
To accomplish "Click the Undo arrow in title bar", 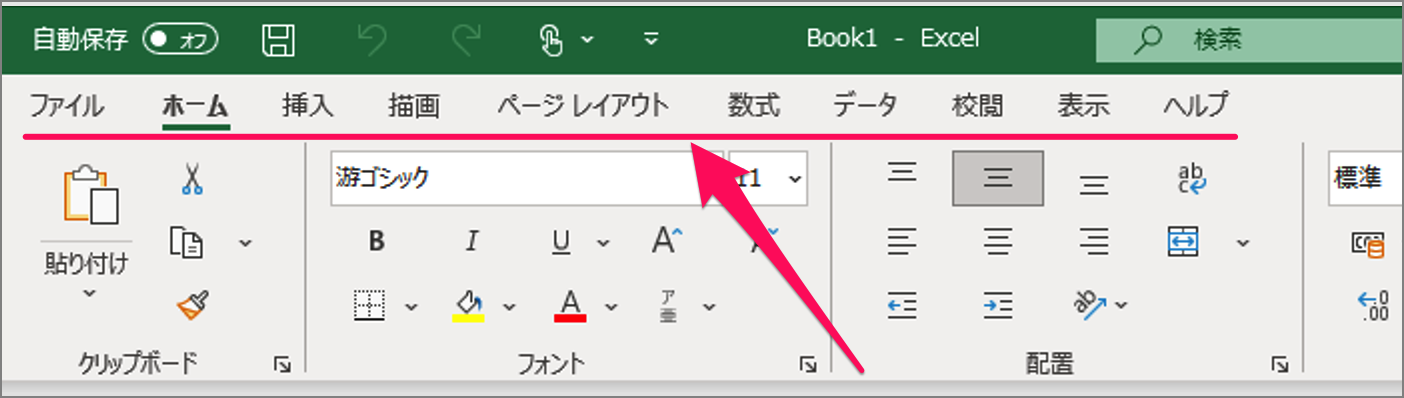I will (x=371, y=39).
